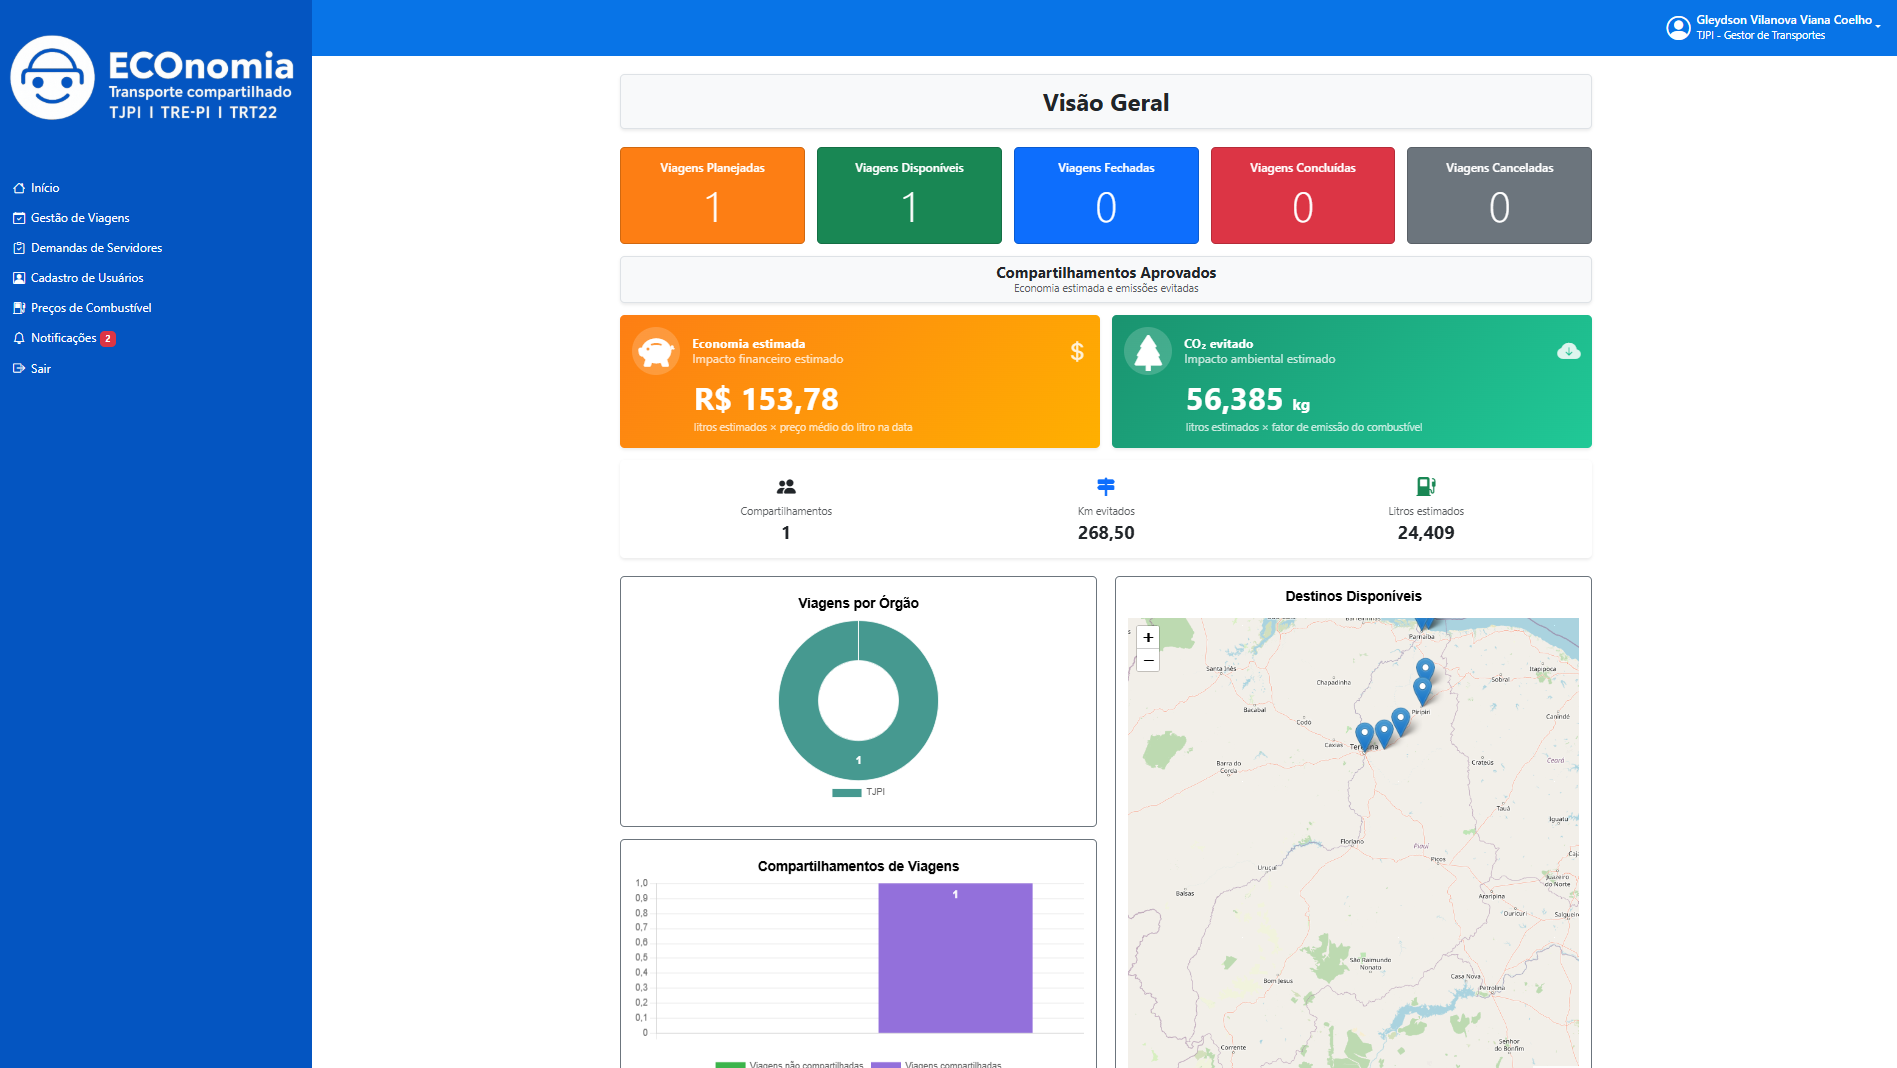The width and height of the screenshot is (1897, 1068).
Task: Click the 24,409 Litros estimados value
Action: 1426,533
